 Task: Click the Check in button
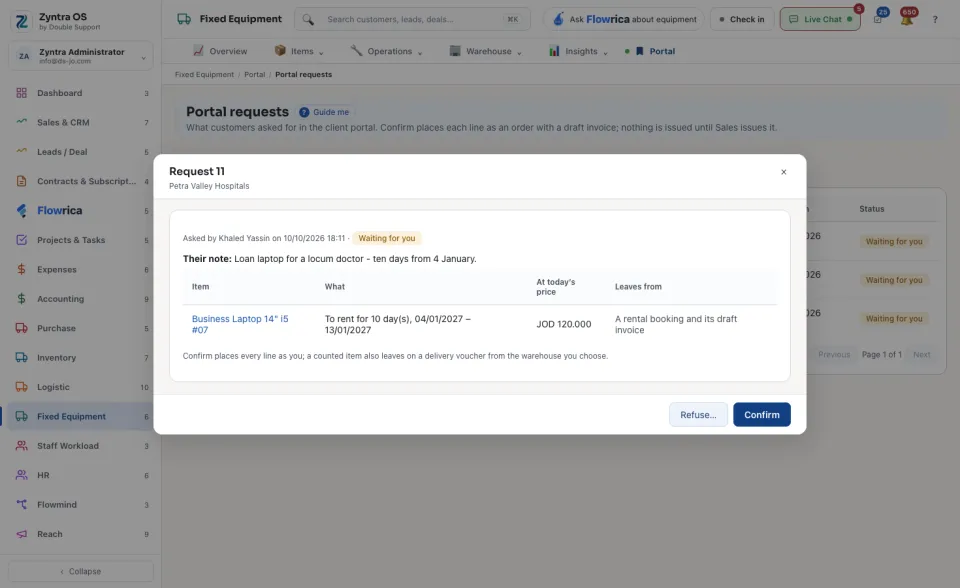[x=741, y=20]
